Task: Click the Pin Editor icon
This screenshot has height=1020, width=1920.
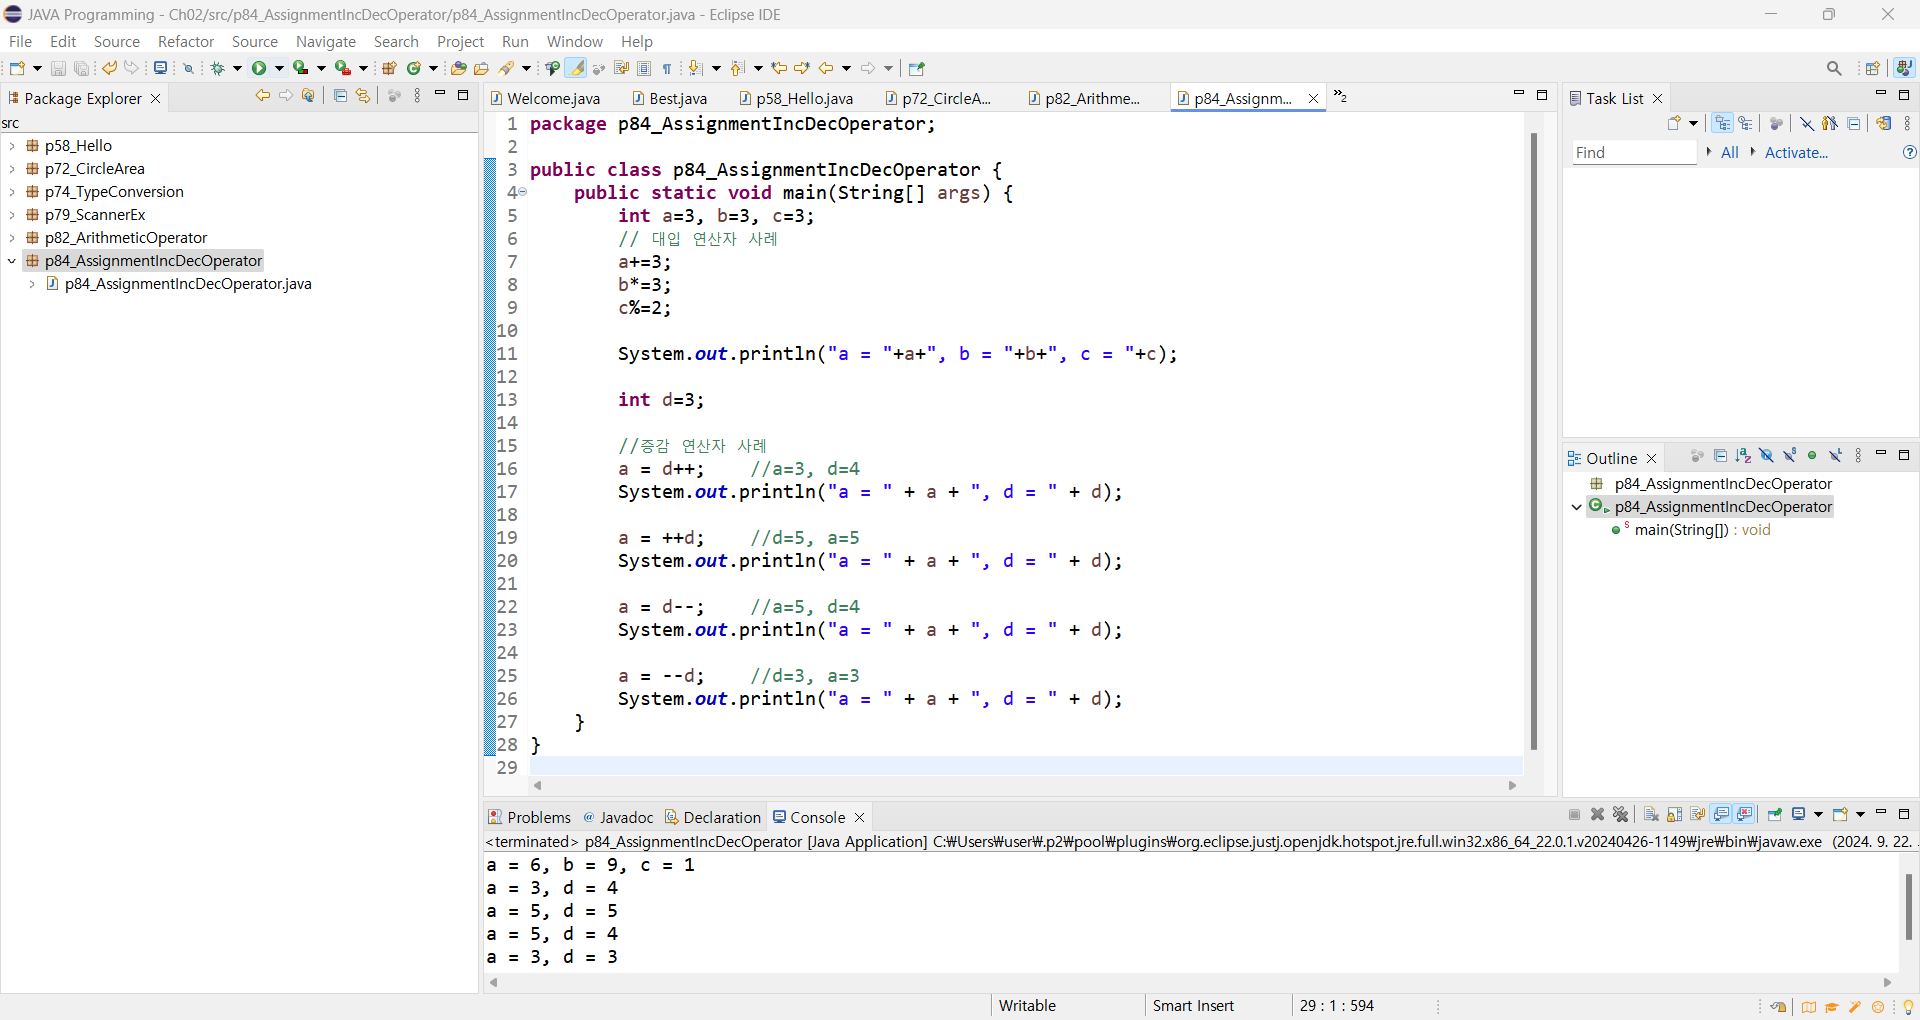Action: click(x=917, y=68)
